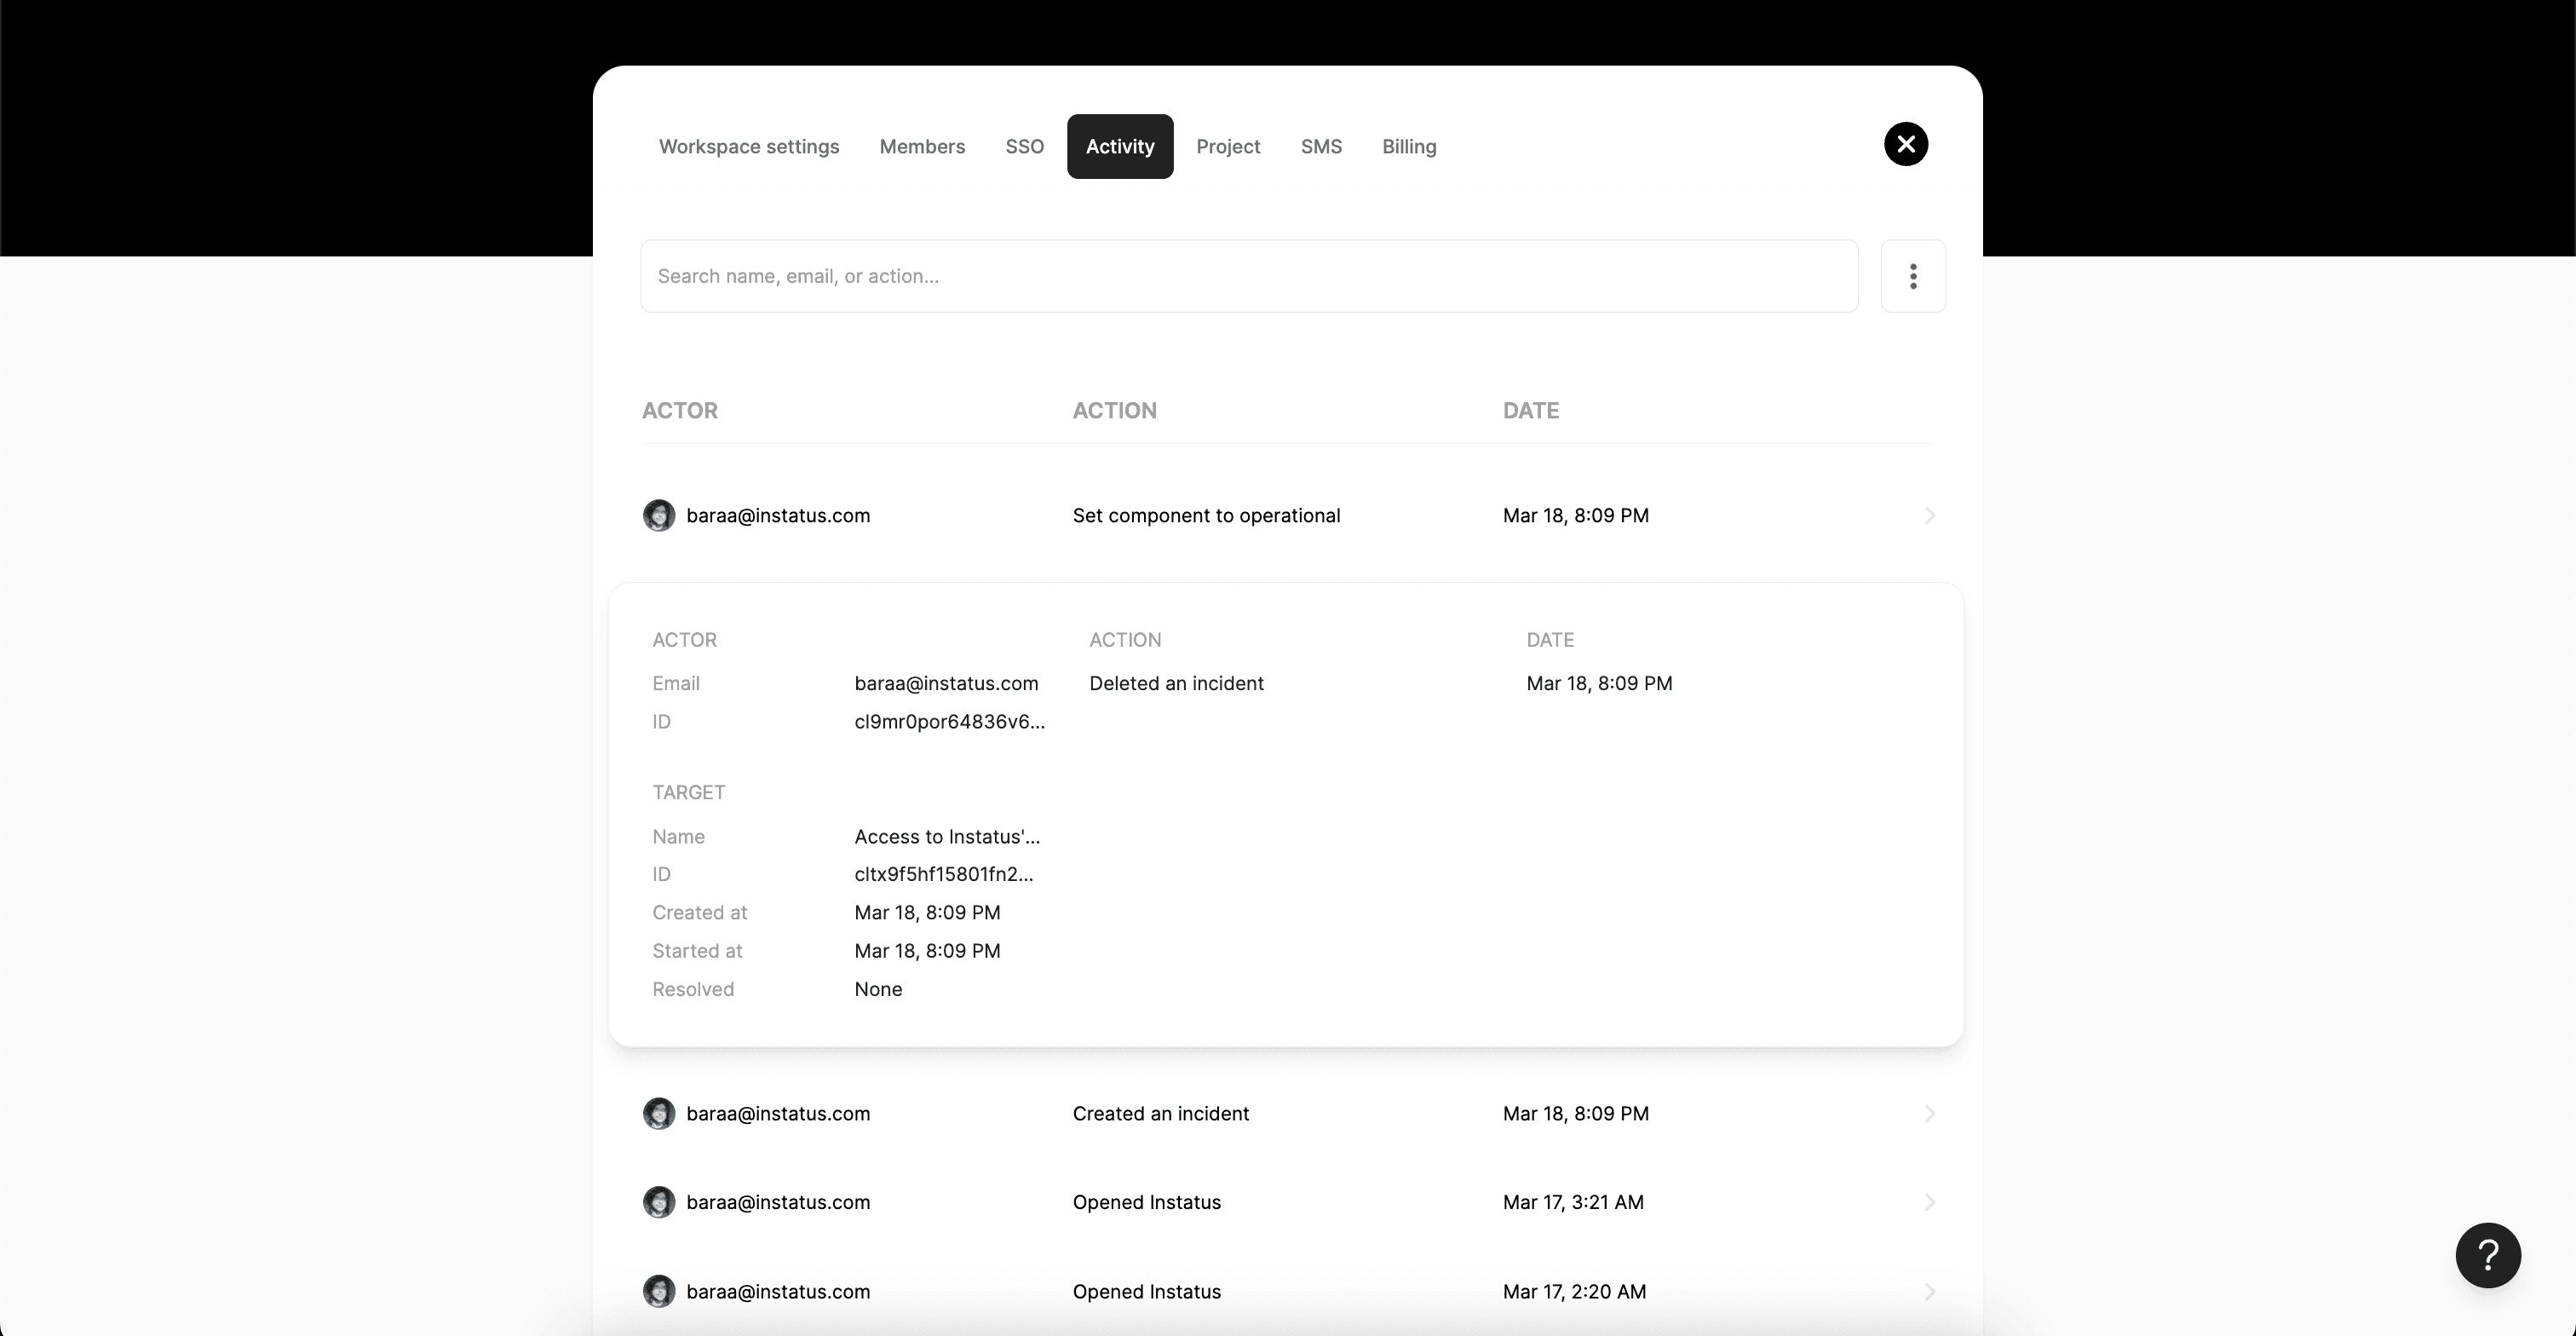Expand the Opened Instatus Mar 17 entry
Screen dimensions: 2576x1336
1286,1201
